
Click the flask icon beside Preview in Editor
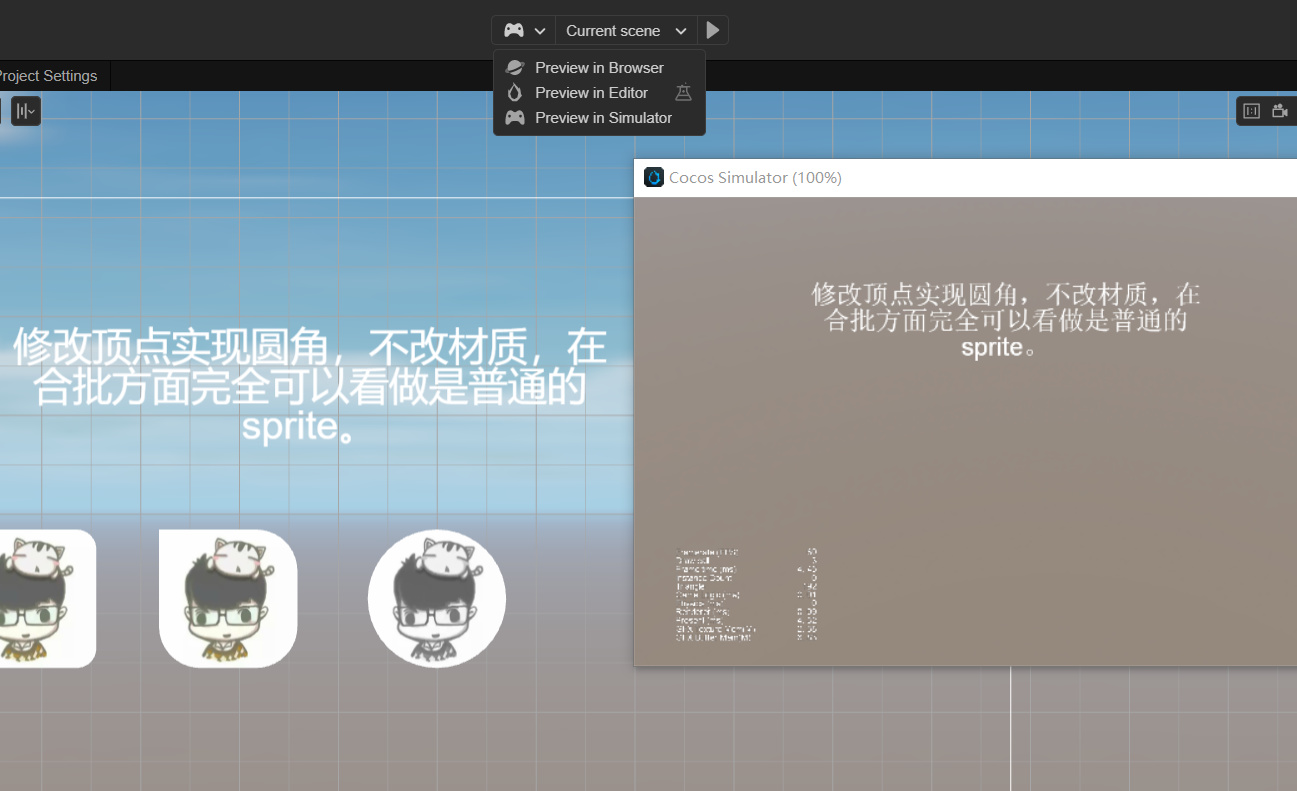coord(683,93)
